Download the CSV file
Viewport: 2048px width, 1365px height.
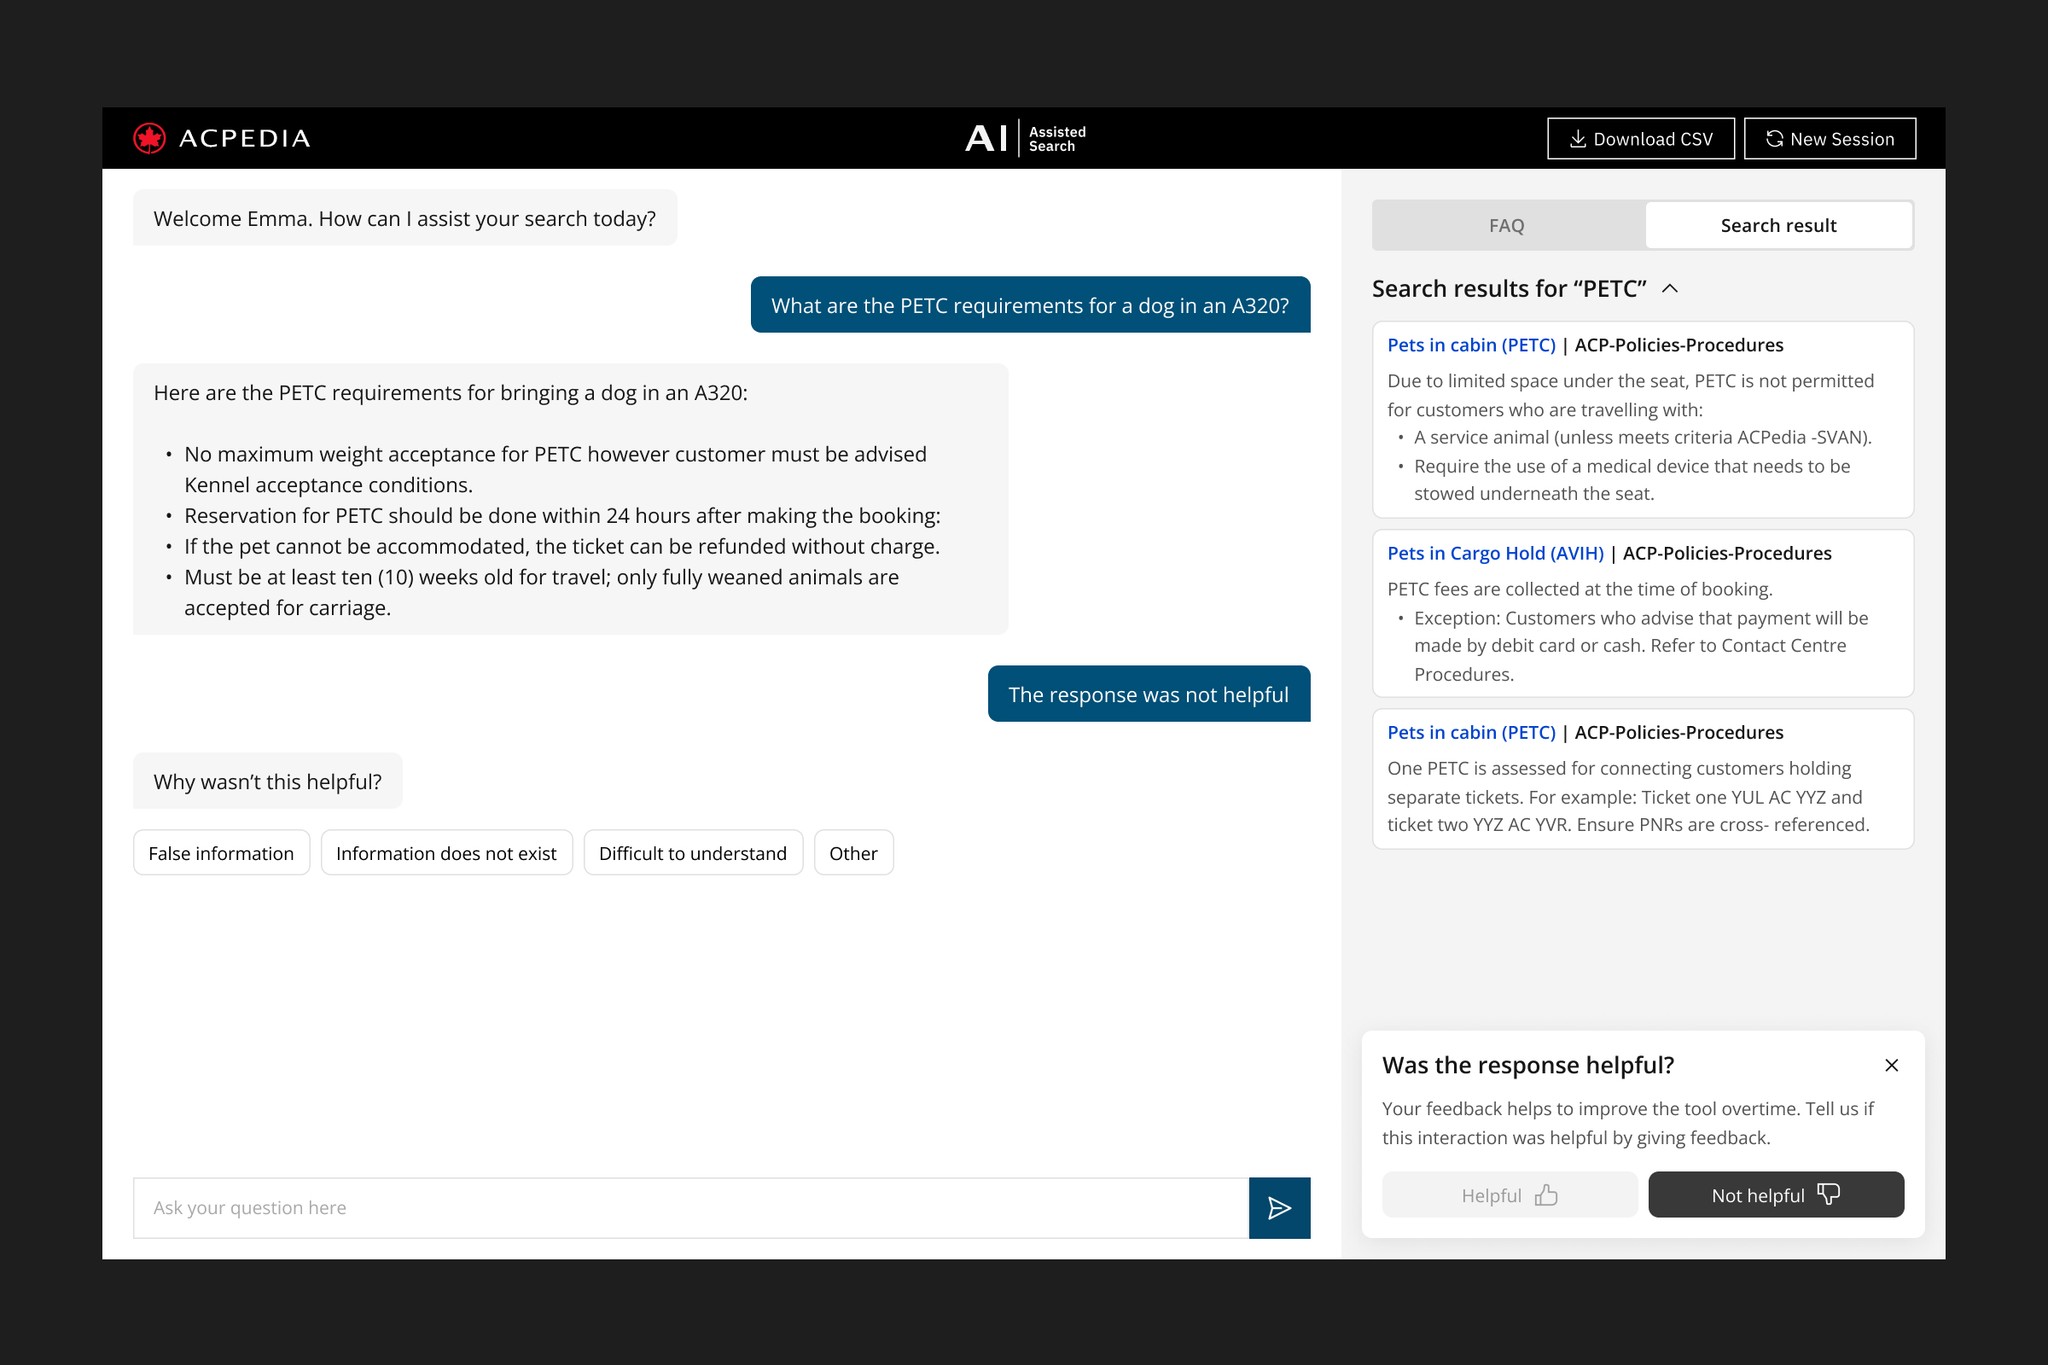click(1640, 139)
